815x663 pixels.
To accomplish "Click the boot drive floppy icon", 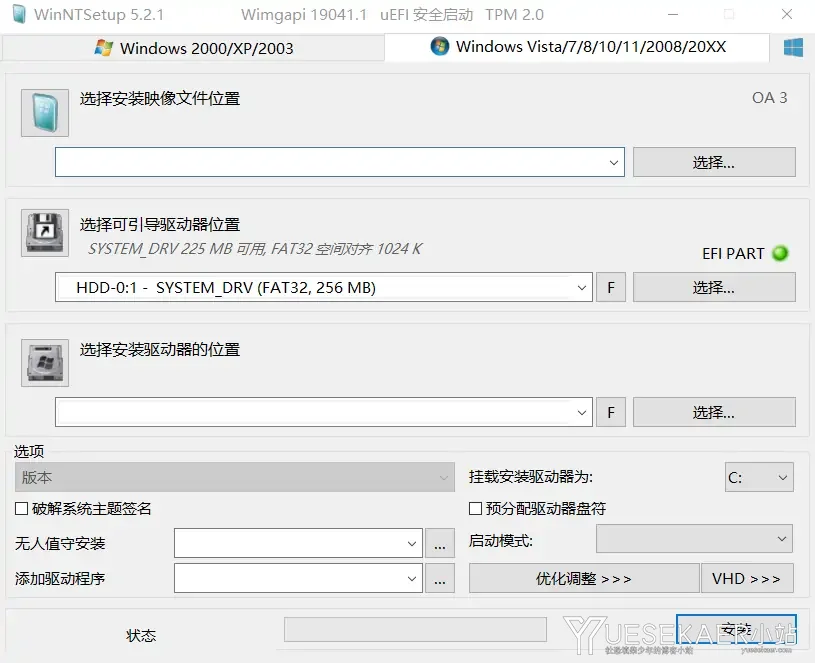I will coord(45,233).
